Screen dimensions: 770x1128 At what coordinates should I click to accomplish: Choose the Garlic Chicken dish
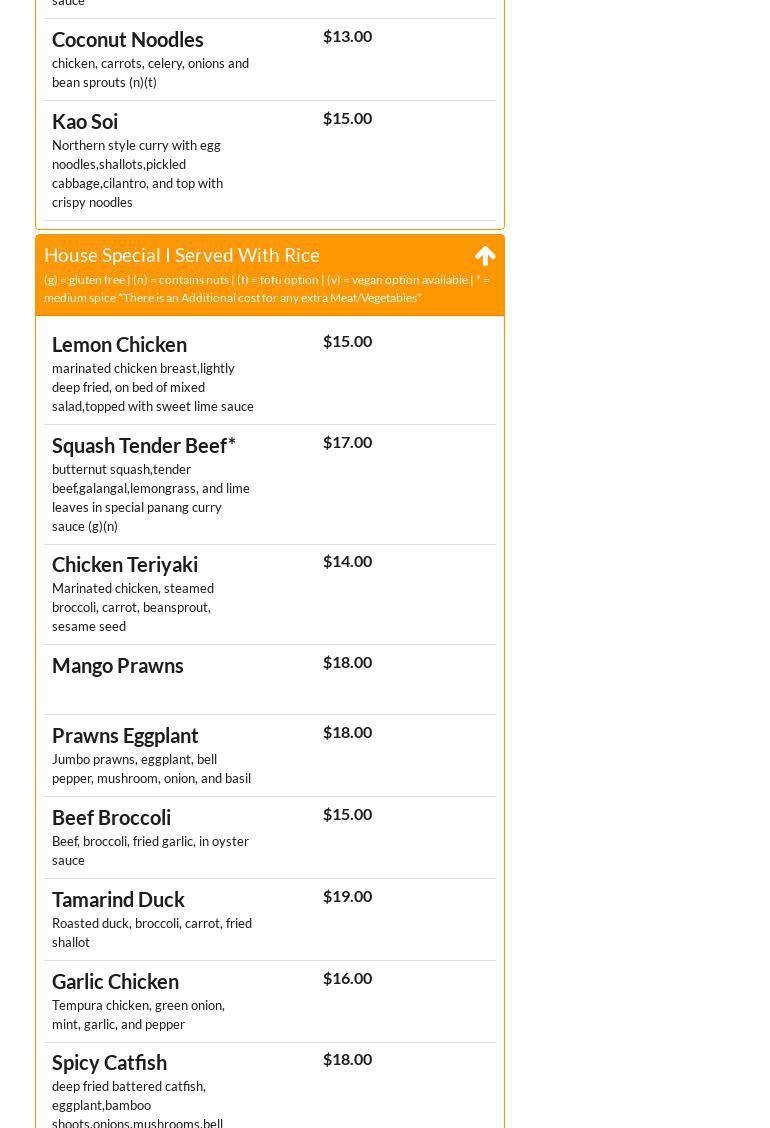(x=115, y=981)
